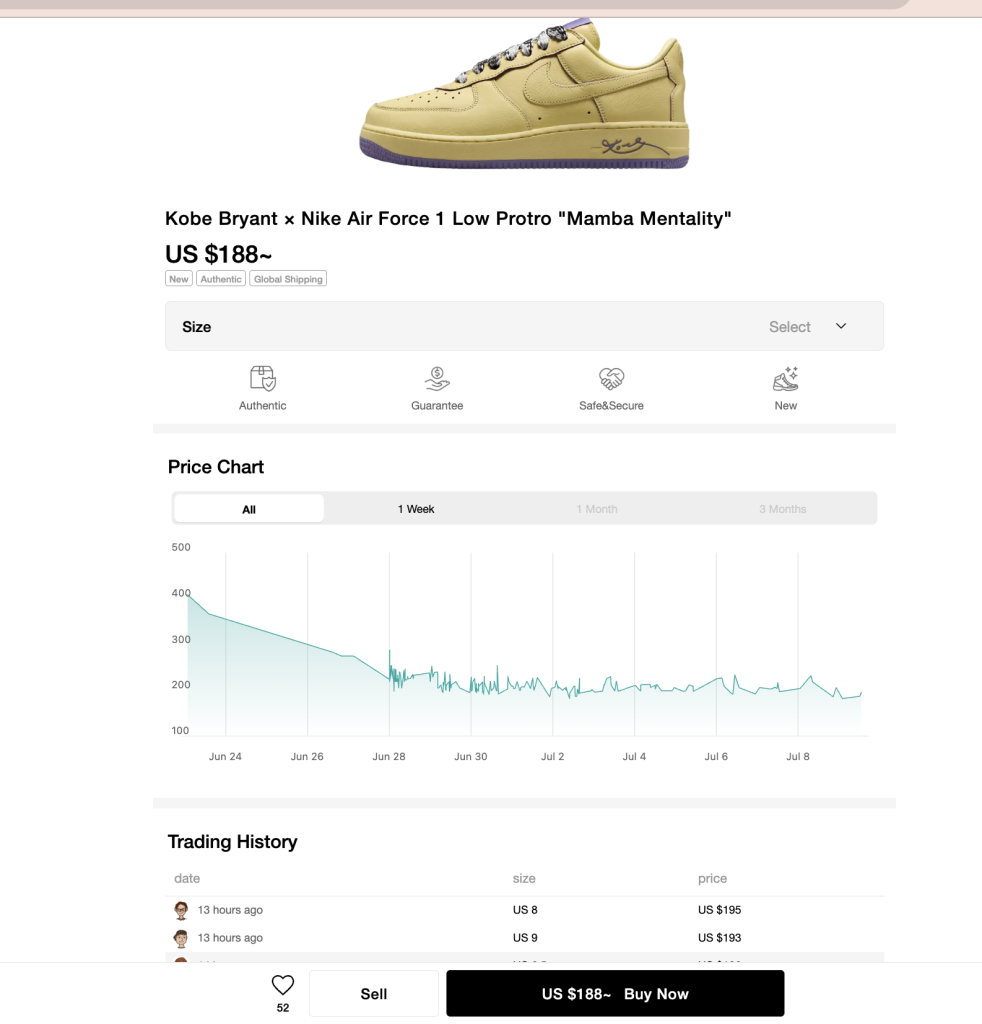Select the All chart range tab

pos(249,509)
